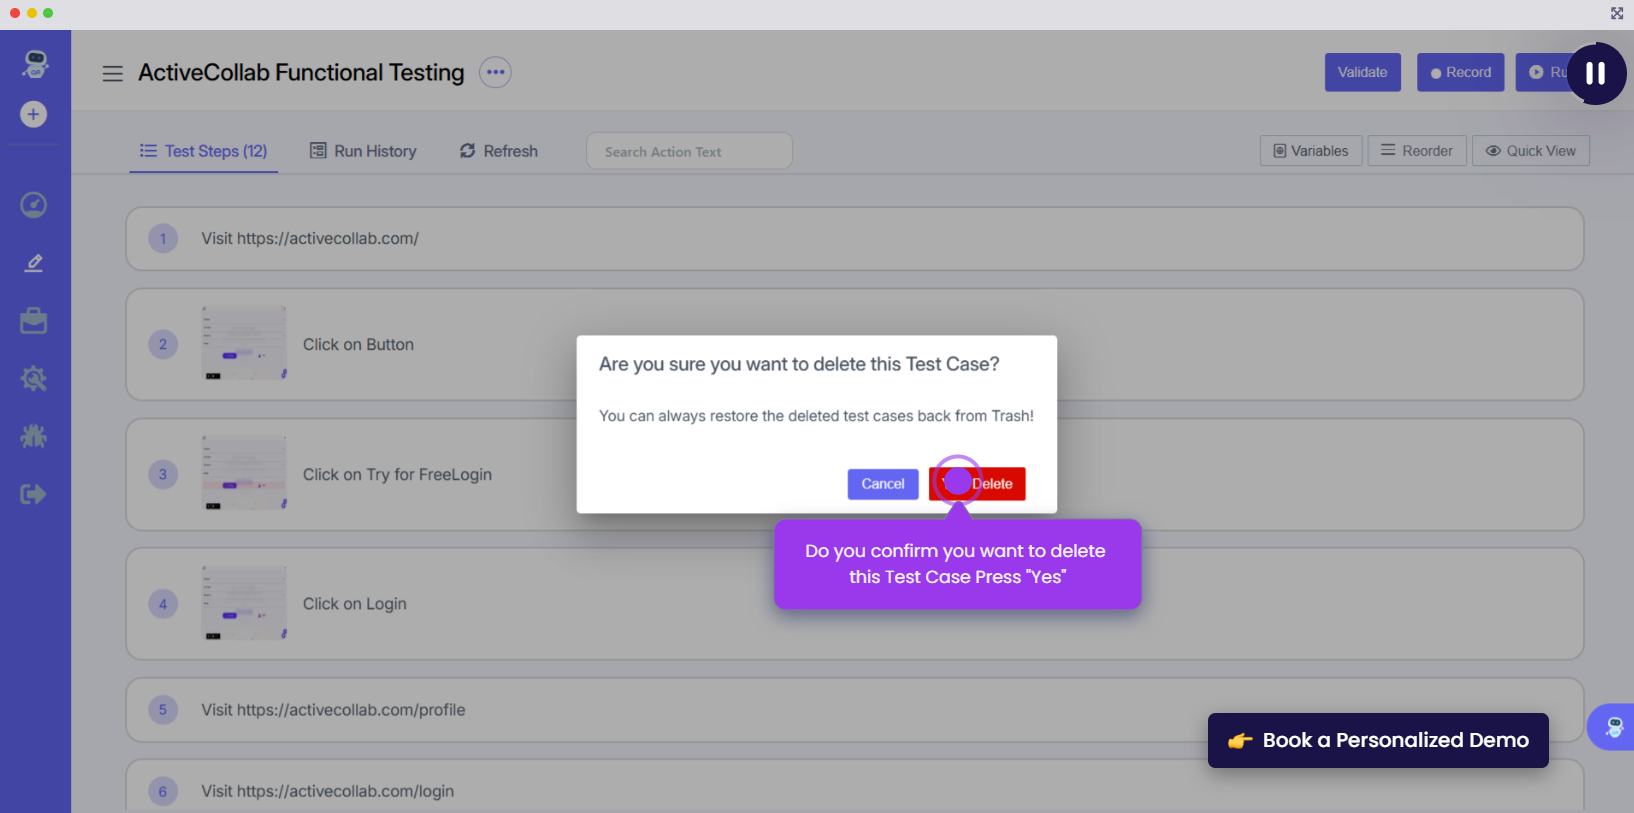Click the pencil edit sidebar icon
Image resolution: width=1634 pixels, height=813 pixels.
(34, 263)
